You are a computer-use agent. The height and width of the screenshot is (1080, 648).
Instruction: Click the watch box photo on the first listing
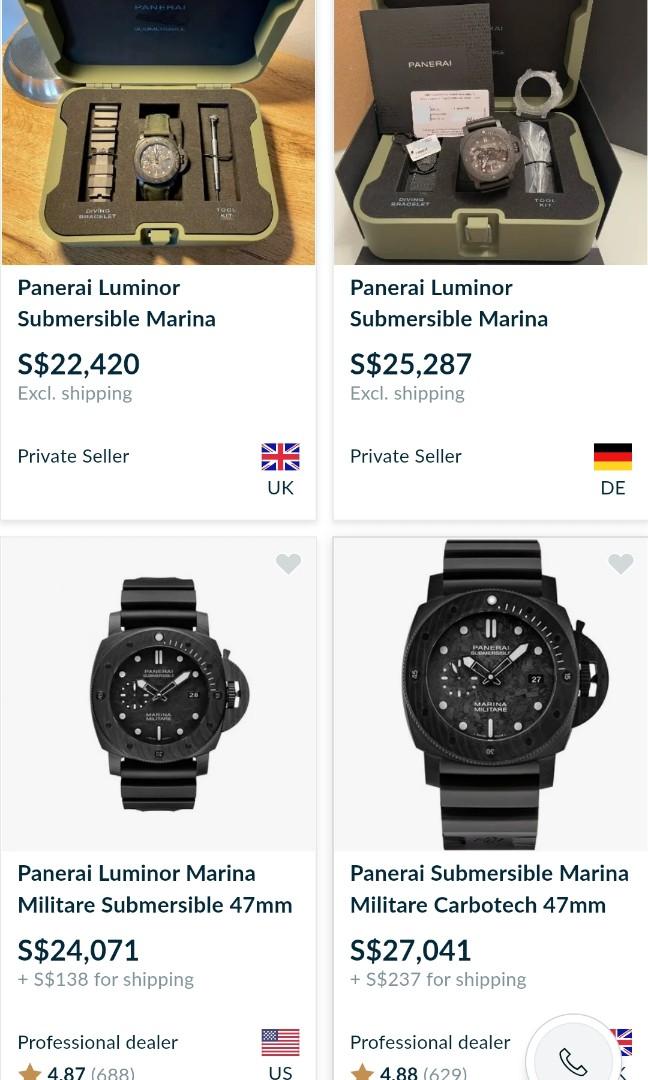[158, 130]
